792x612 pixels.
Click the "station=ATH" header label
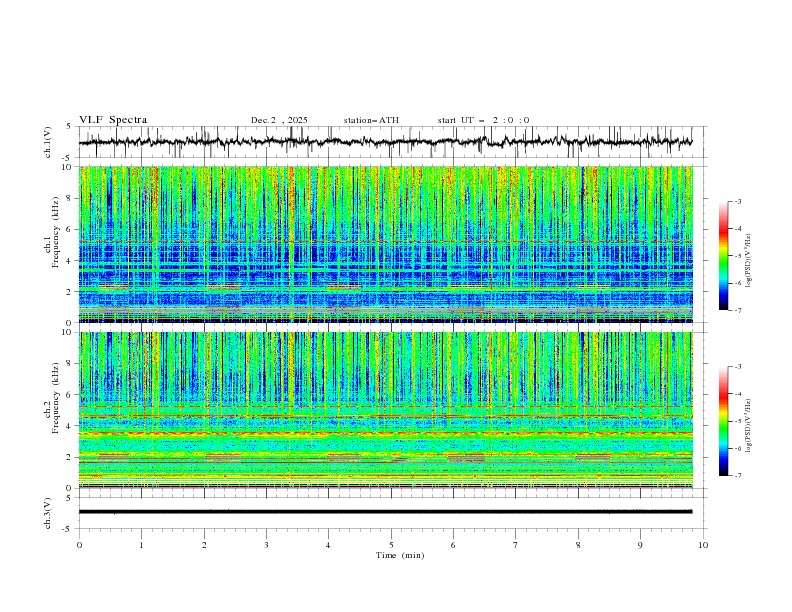click(371, 120)
